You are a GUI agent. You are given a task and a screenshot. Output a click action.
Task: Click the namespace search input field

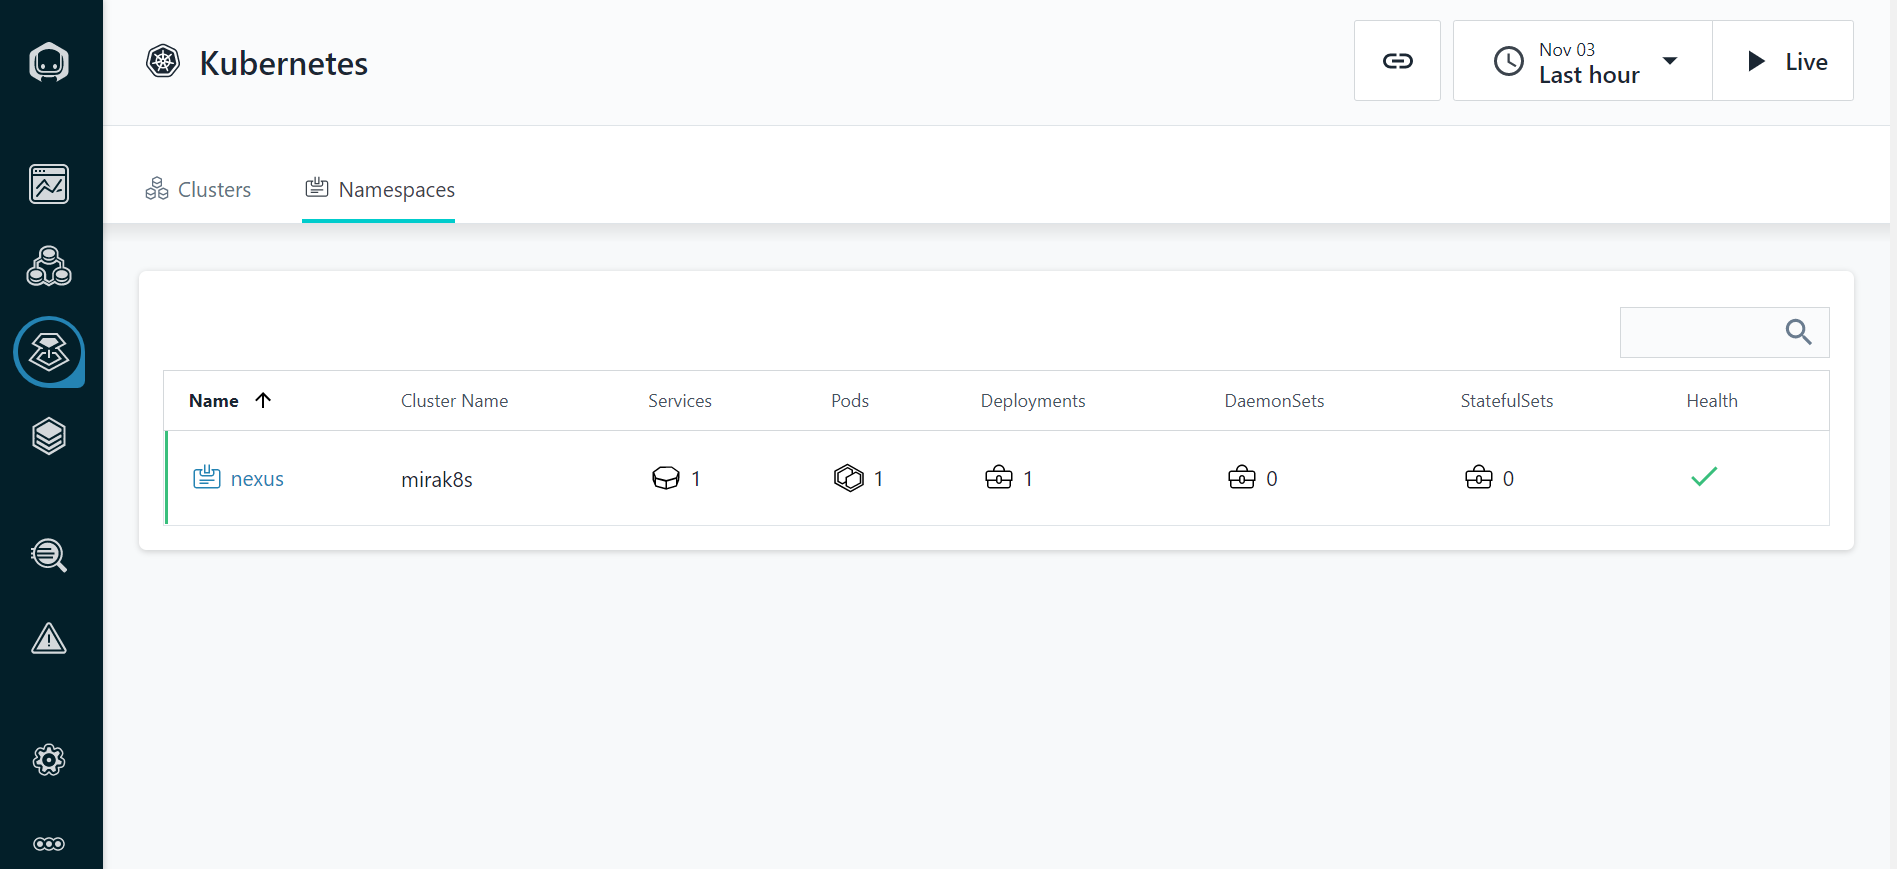[x=1697, y=332]
